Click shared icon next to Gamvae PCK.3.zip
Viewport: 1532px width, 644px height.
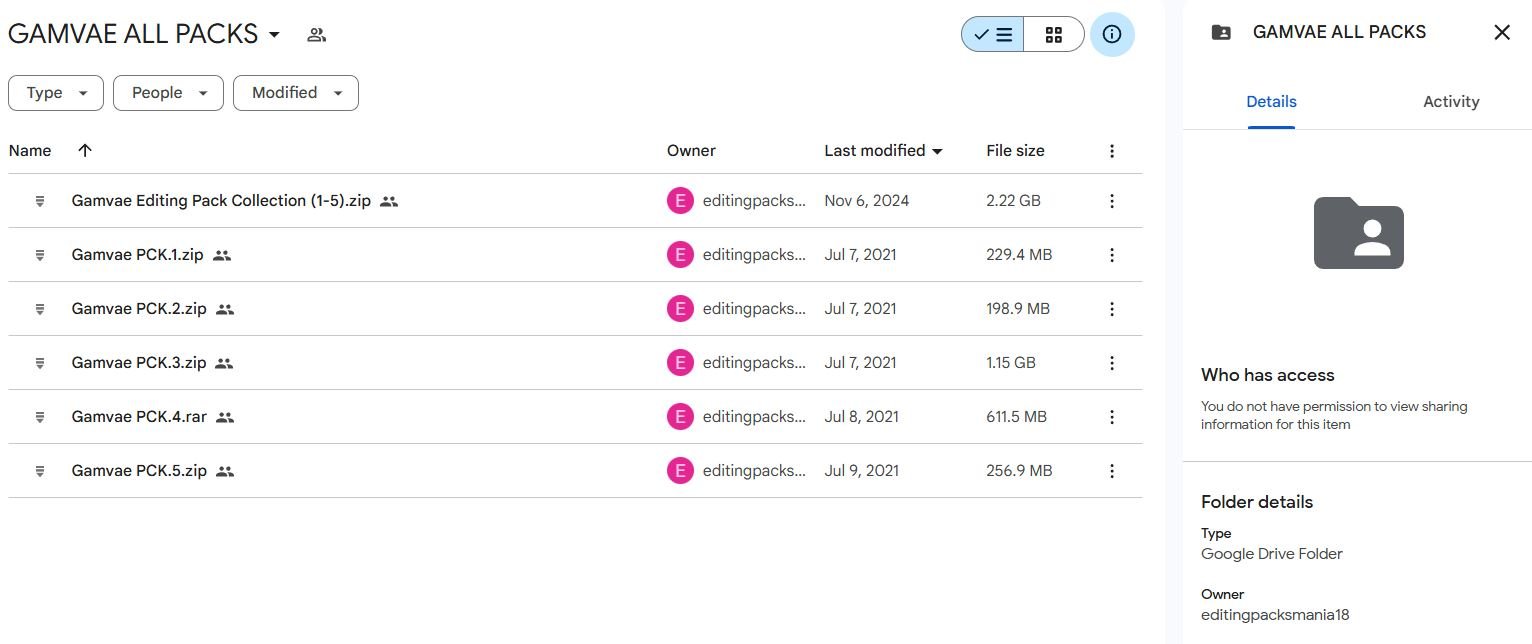click(x=224, y=363)
